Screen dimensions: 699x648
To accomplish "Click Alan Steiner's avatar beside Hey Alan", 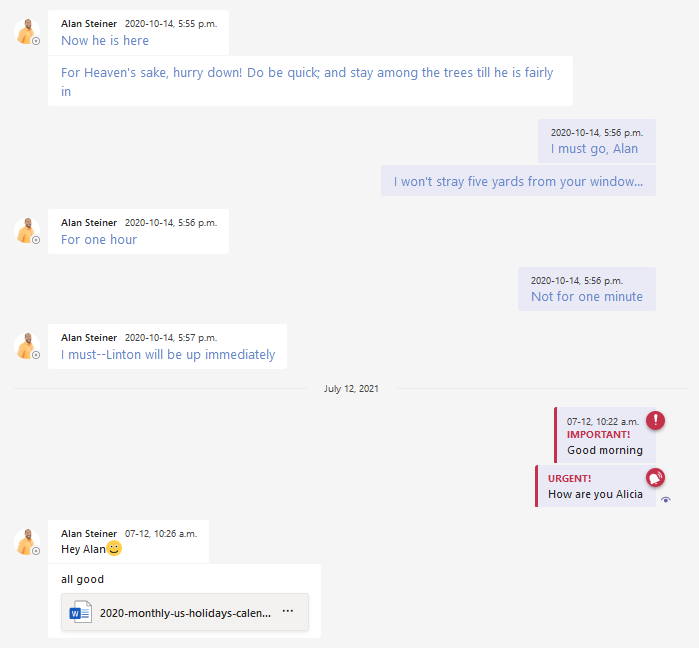I will tap(27, 543).
